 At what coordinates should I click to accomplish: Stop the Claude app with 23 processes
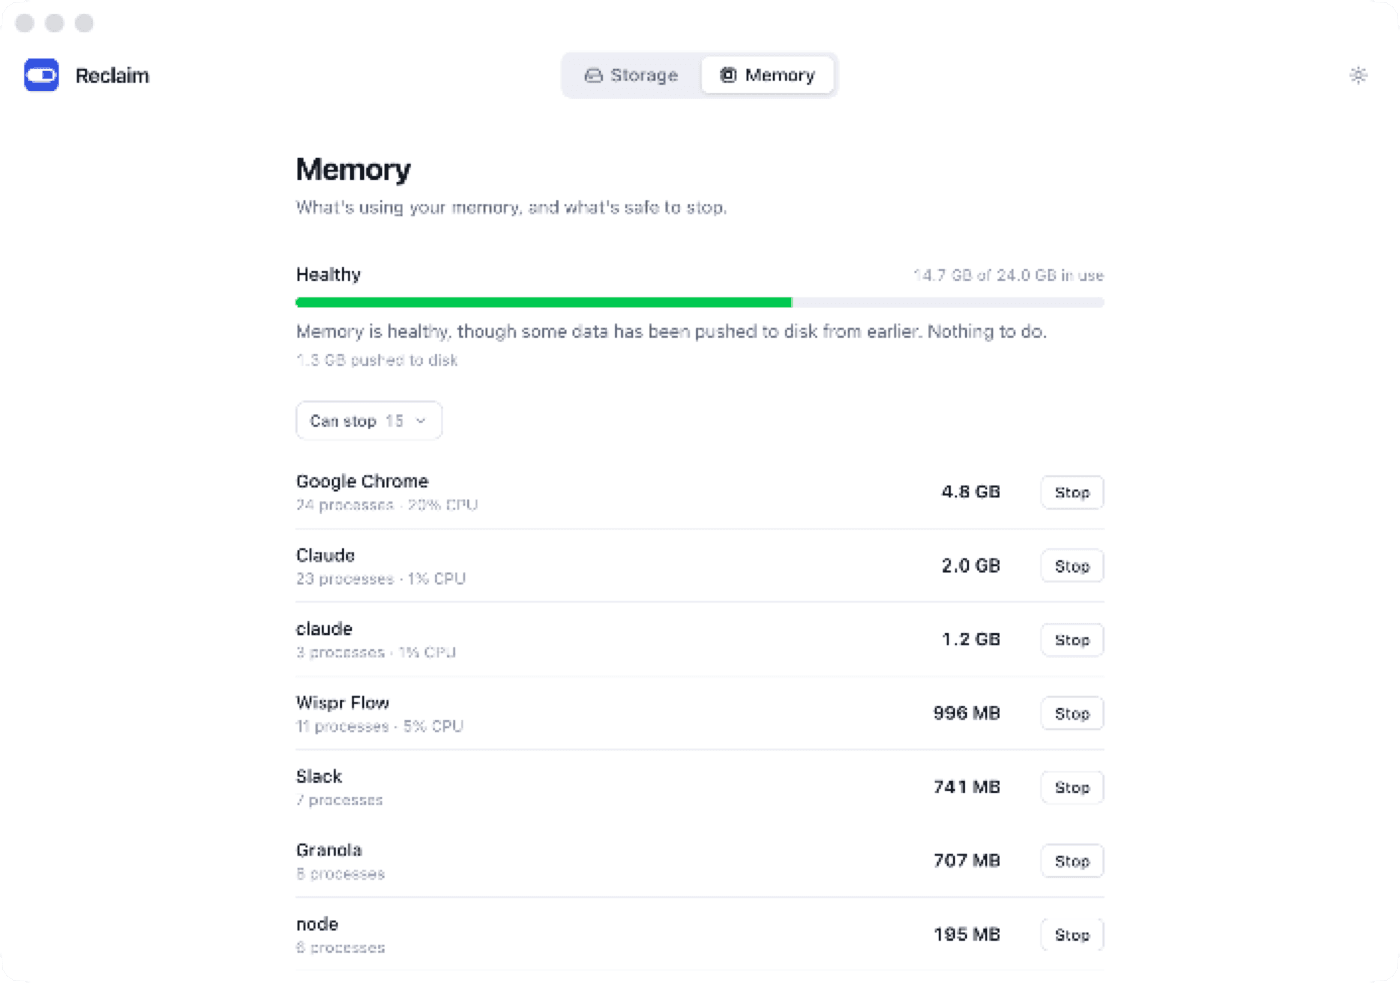click(x=1072, y=566)
